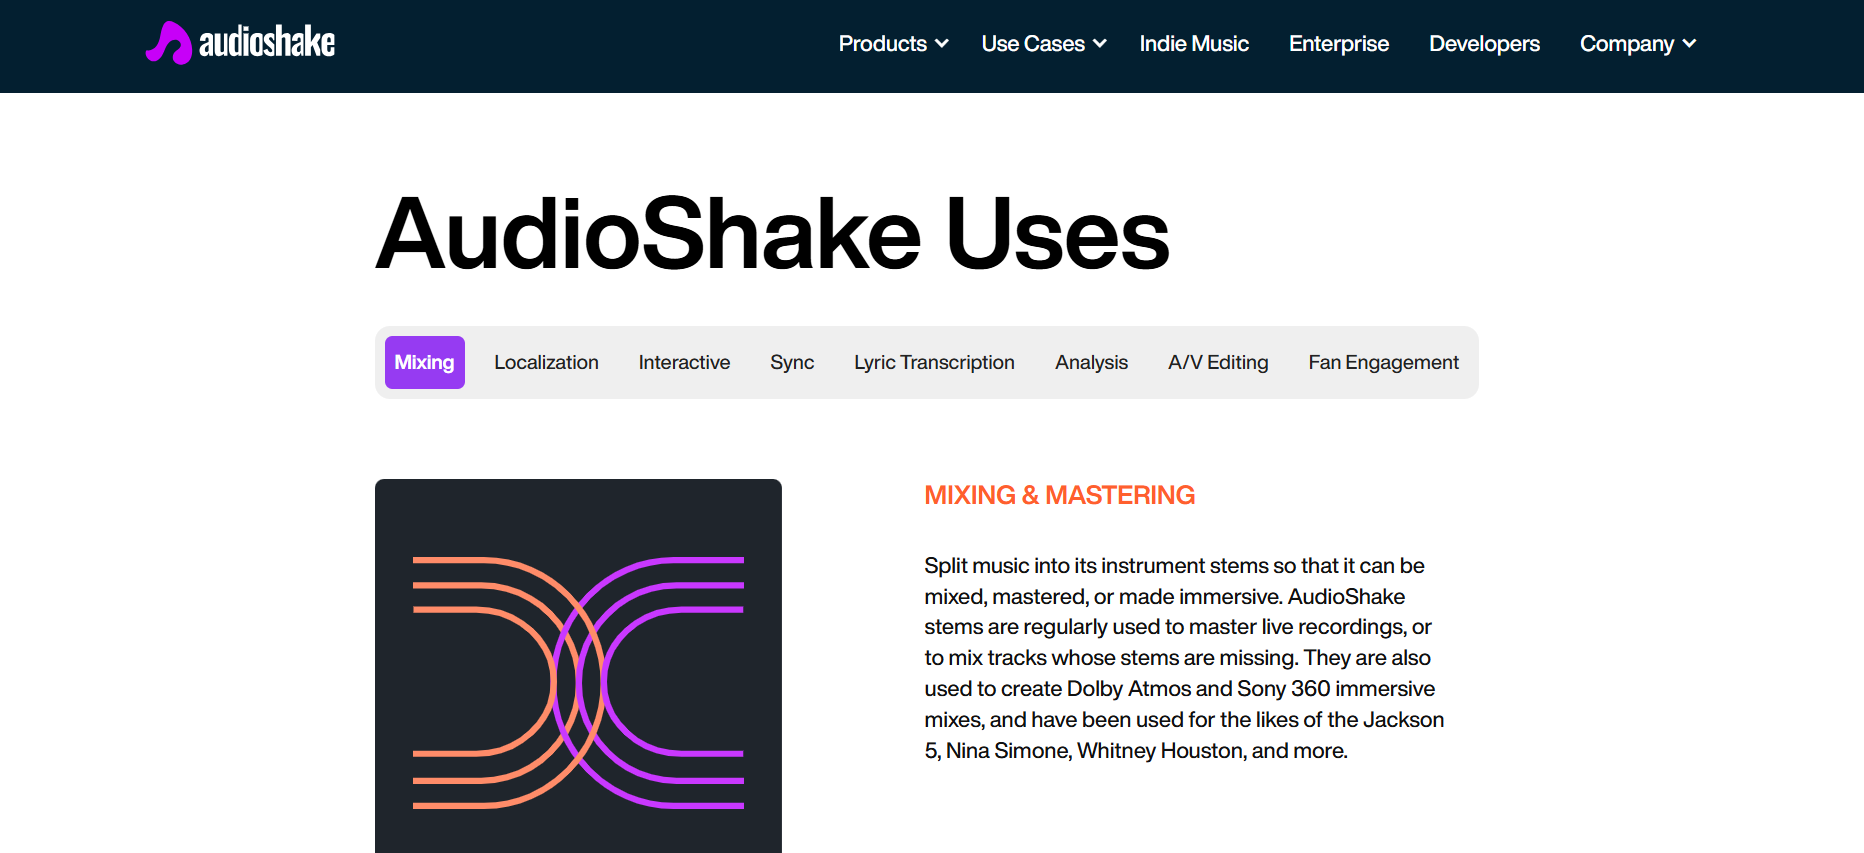Open the Enterprise page
Screen dimensions: 1864x853
tap(1339, 44)
